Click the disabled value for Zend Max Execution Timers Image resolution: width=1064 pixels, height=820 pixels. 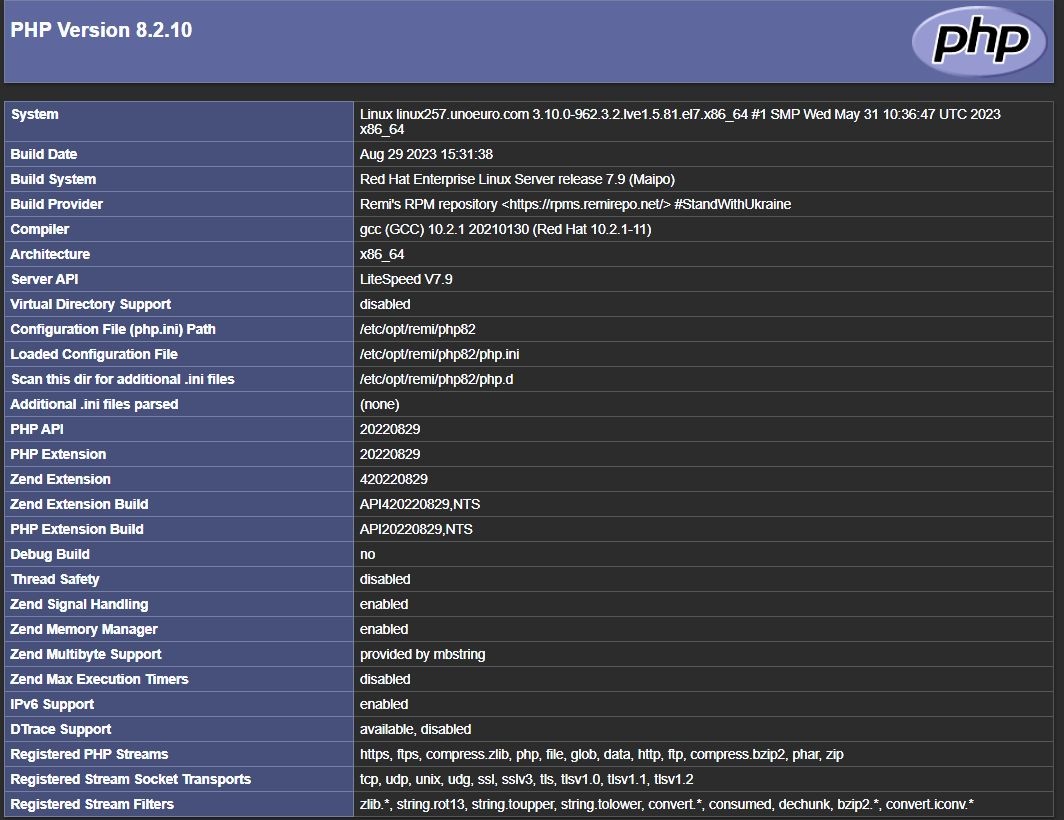(385, 679)
